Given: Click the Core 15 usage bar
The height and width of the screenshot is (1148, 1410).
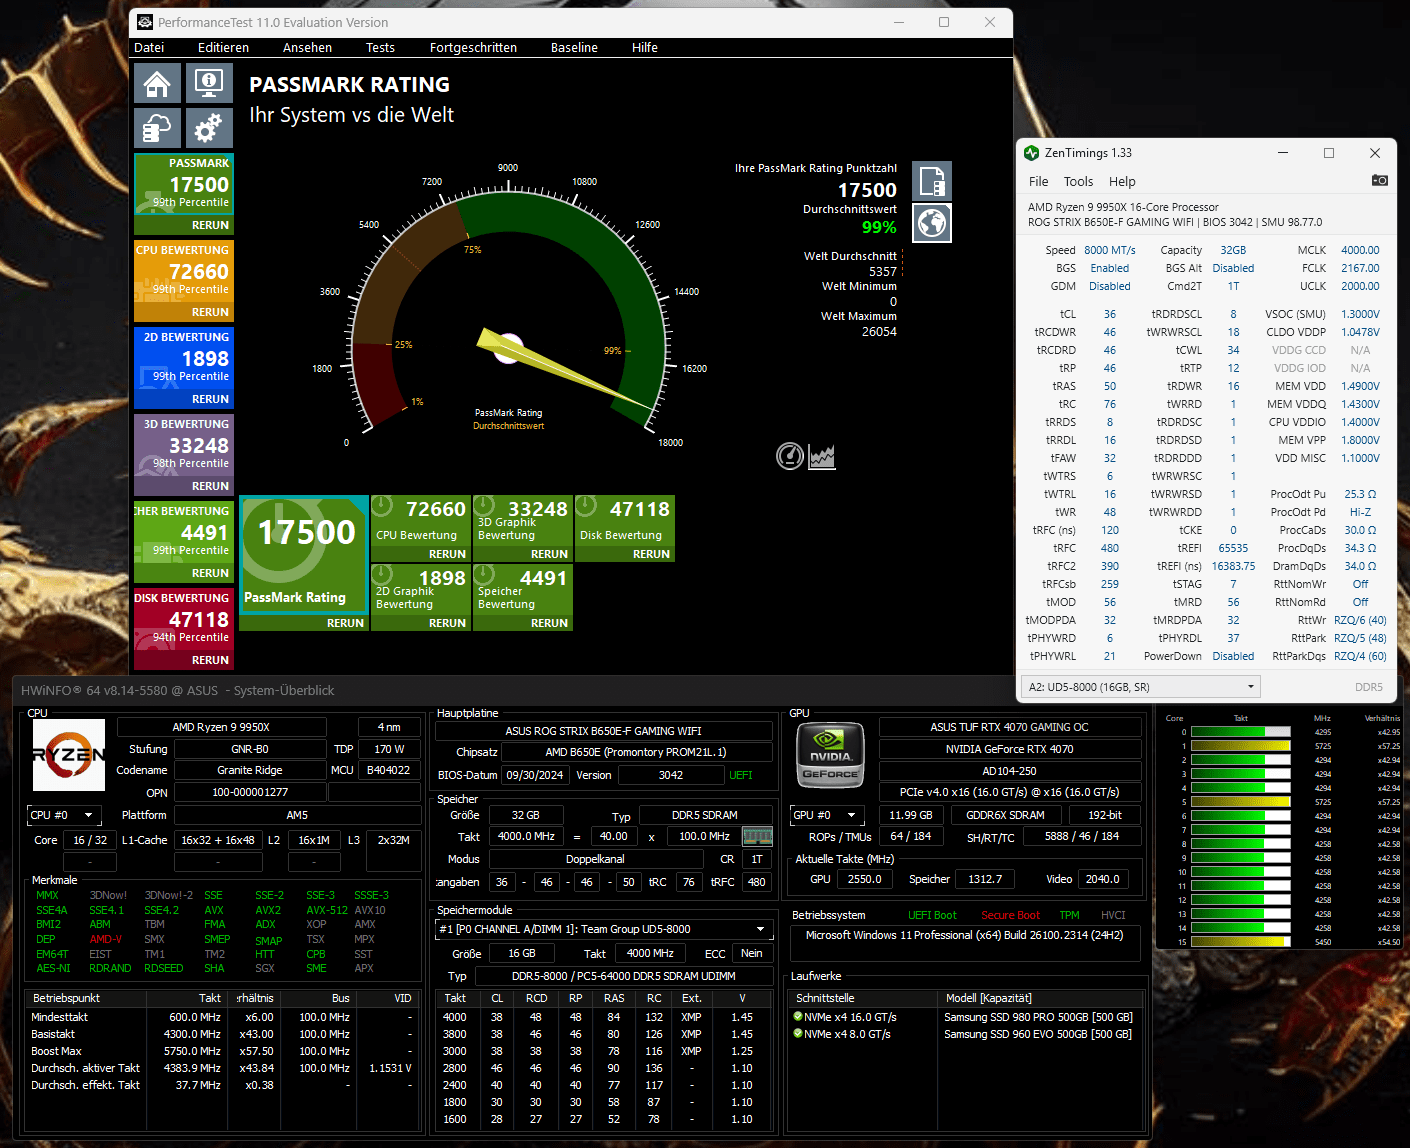Looking at the screenshot, I should coord(1240,942).
